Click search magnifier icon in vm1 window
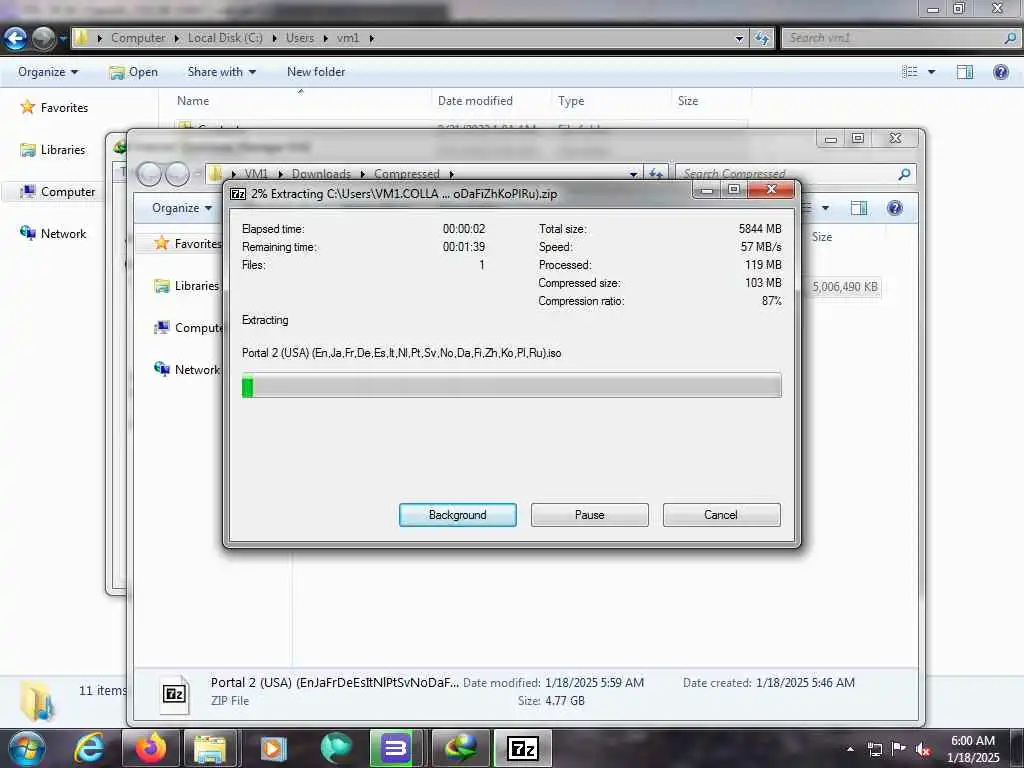The image size is (1024, 768). click(1010, 38)
